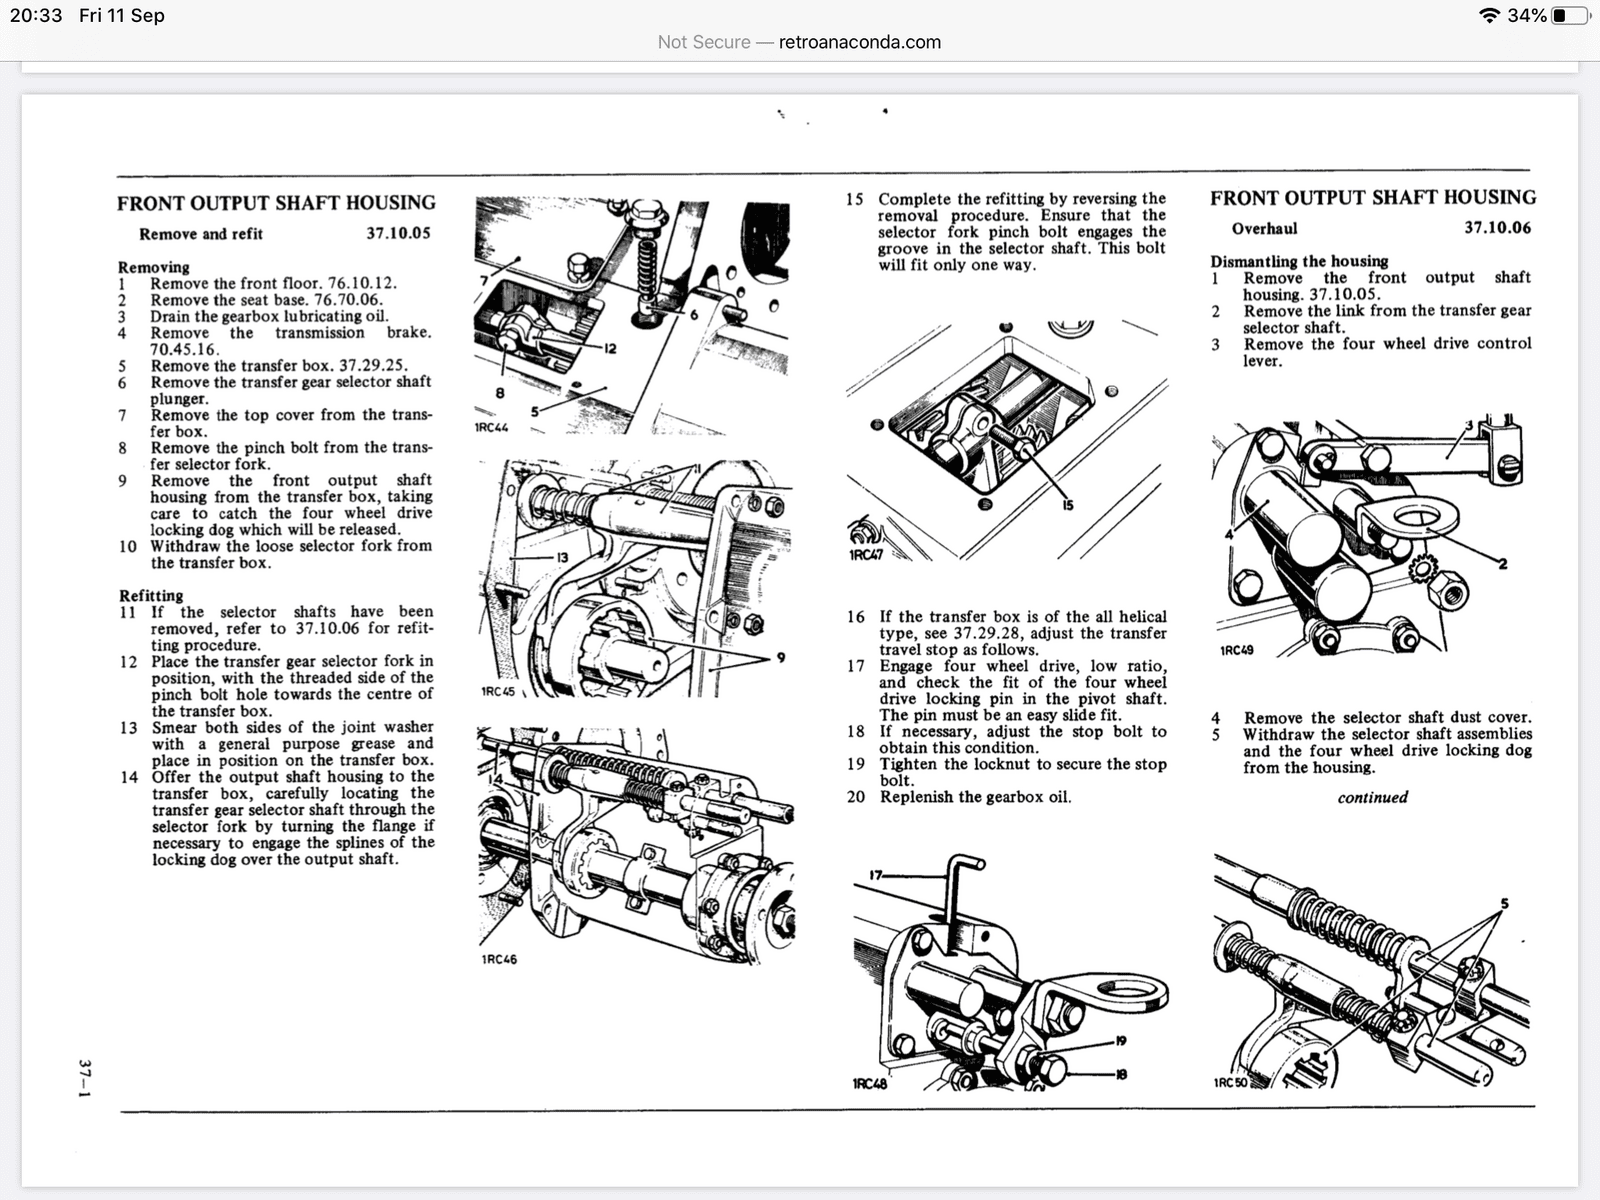1600x1200 pixels.
Task: Tap step 14 Offer the output shaft housing
Action: (277, 818)
